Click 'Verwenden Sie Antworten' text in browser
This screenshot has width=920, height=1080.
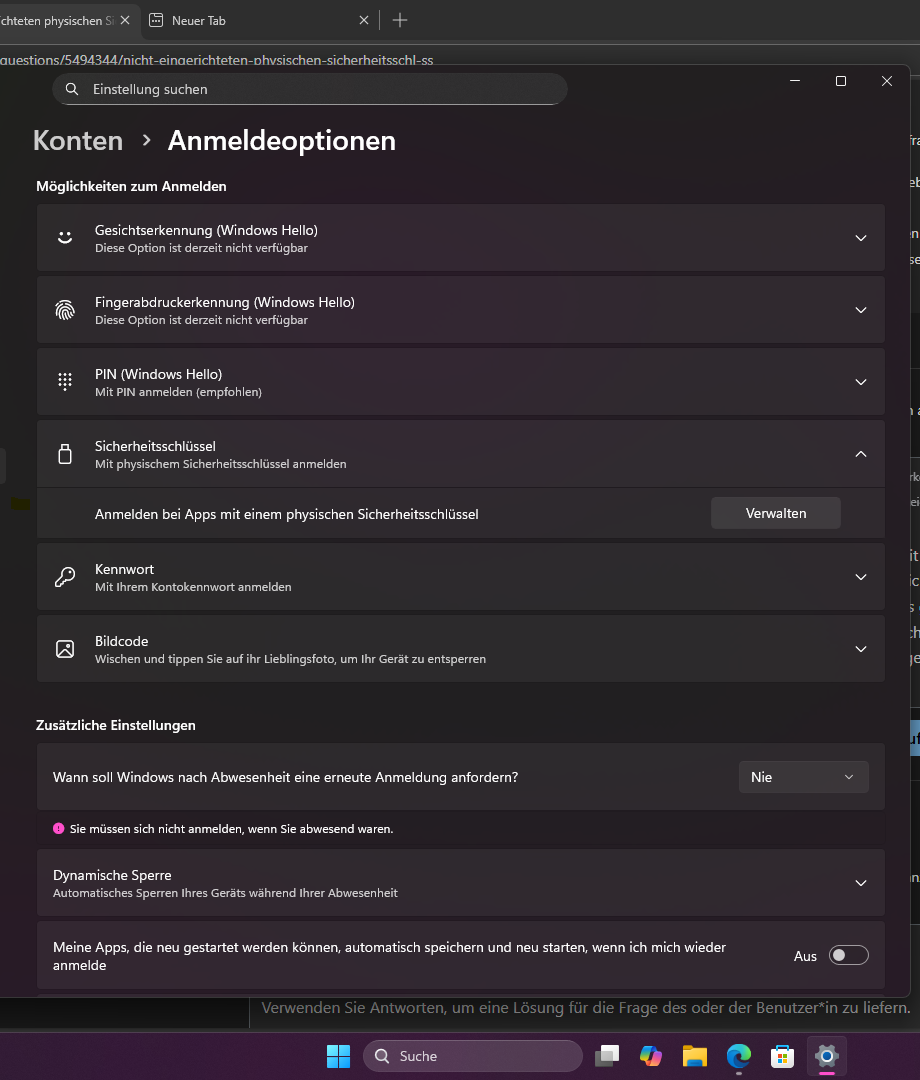tap(586, 1008)
